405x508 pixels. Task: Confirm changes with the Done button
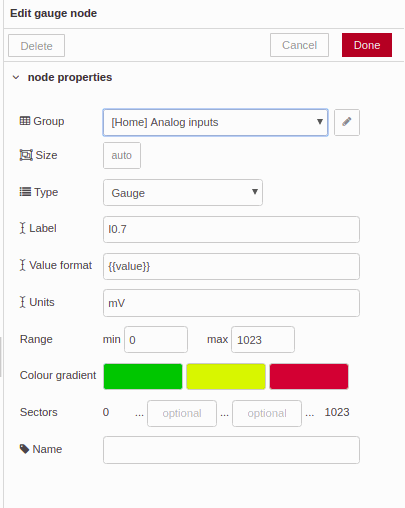(367, 45)
